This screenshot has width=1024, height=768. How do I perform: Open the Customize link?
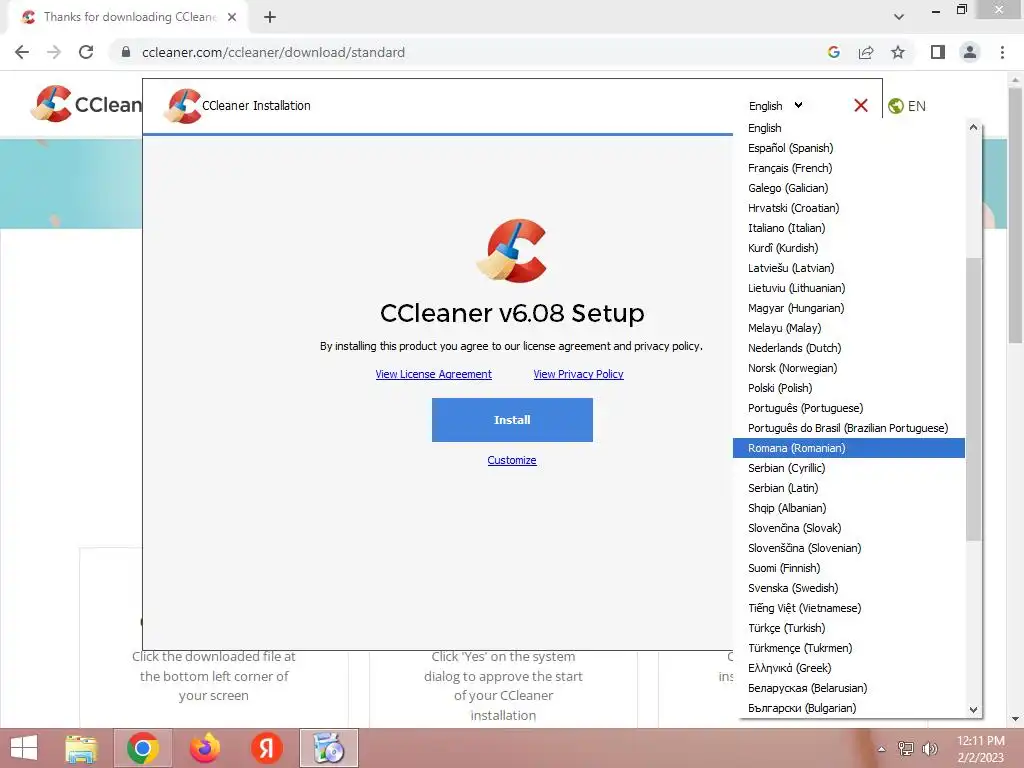tap(512, 460)
